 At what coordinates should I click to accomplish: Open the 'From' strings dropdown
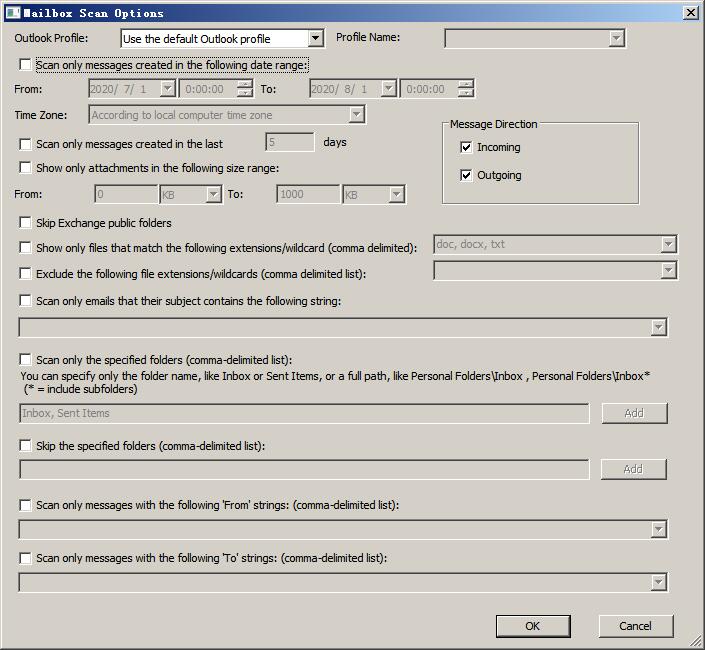tap(659, 530)
